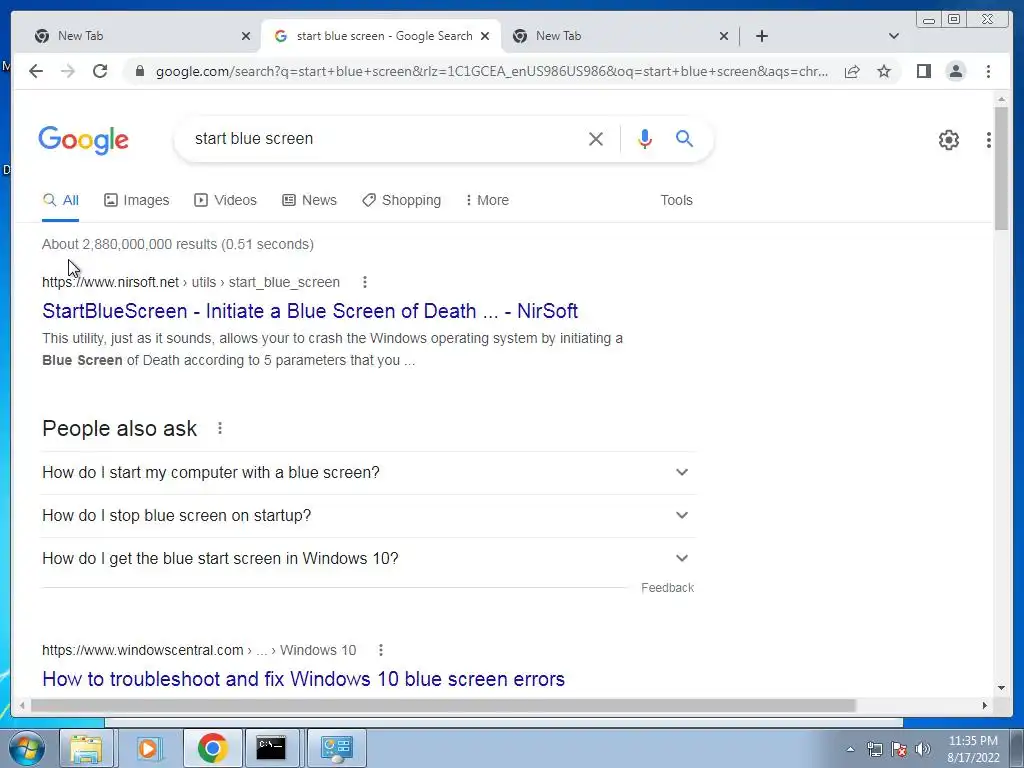
Task: Click the horizontal scrollbar thumb
Action: (x=443, y=705)
